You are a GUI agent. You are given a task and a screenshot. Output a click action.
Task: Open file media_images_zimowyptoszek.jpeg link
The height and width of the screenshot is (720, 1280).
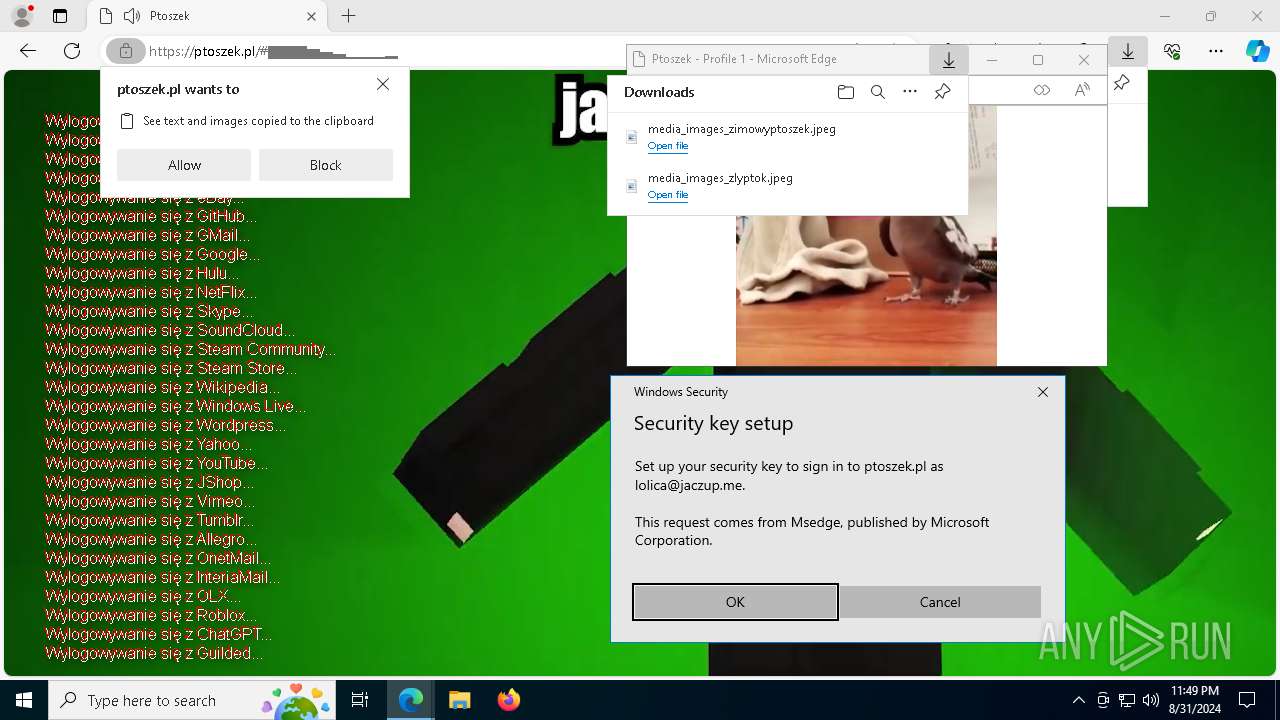pos(668,146)
